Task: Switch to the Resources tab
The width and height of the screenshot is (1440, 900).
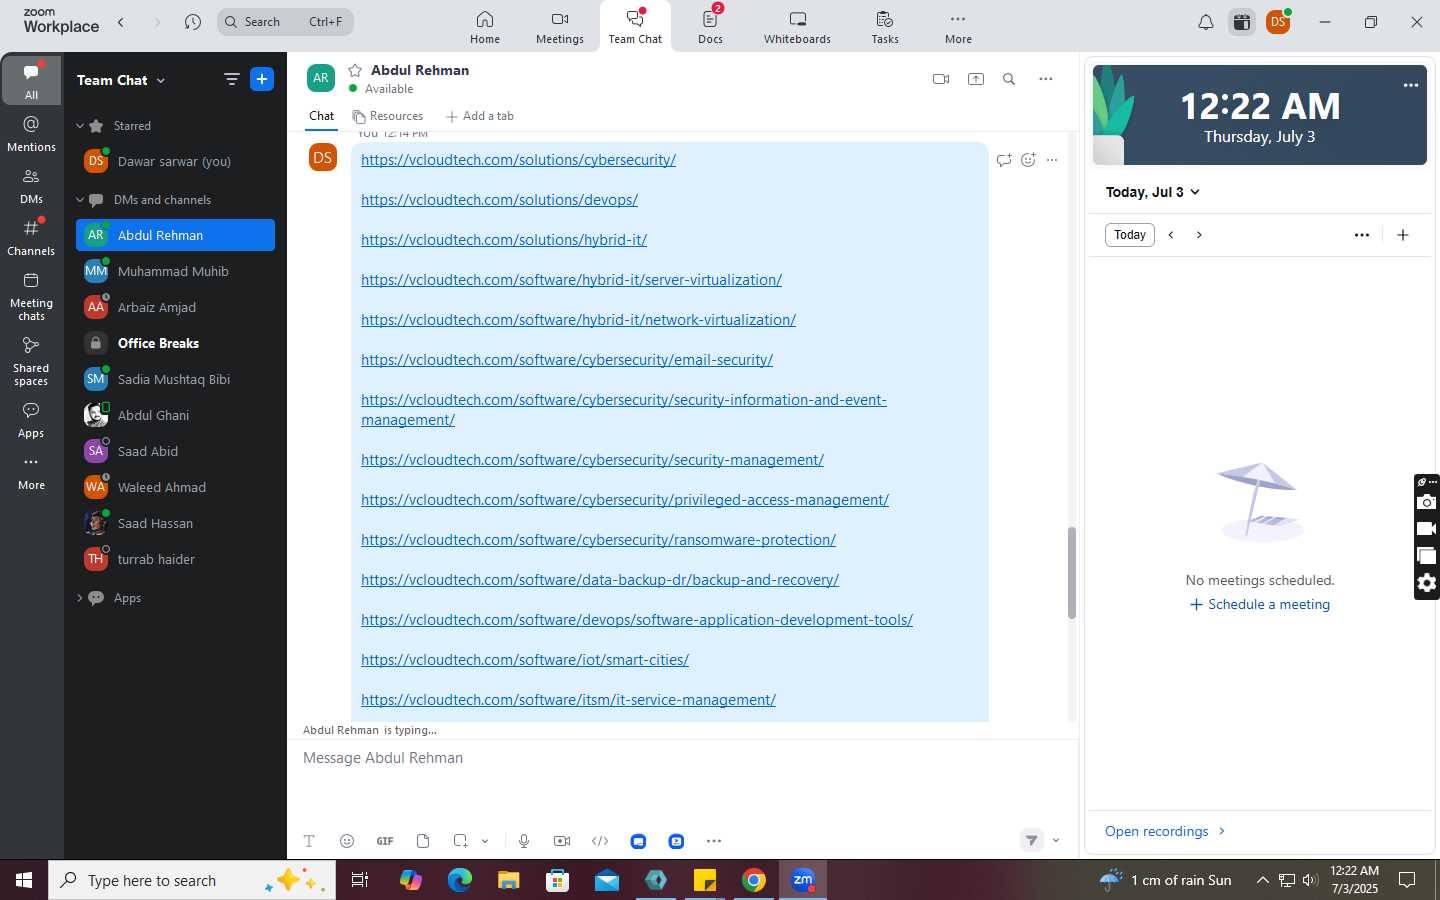Action: pos(387,116)
